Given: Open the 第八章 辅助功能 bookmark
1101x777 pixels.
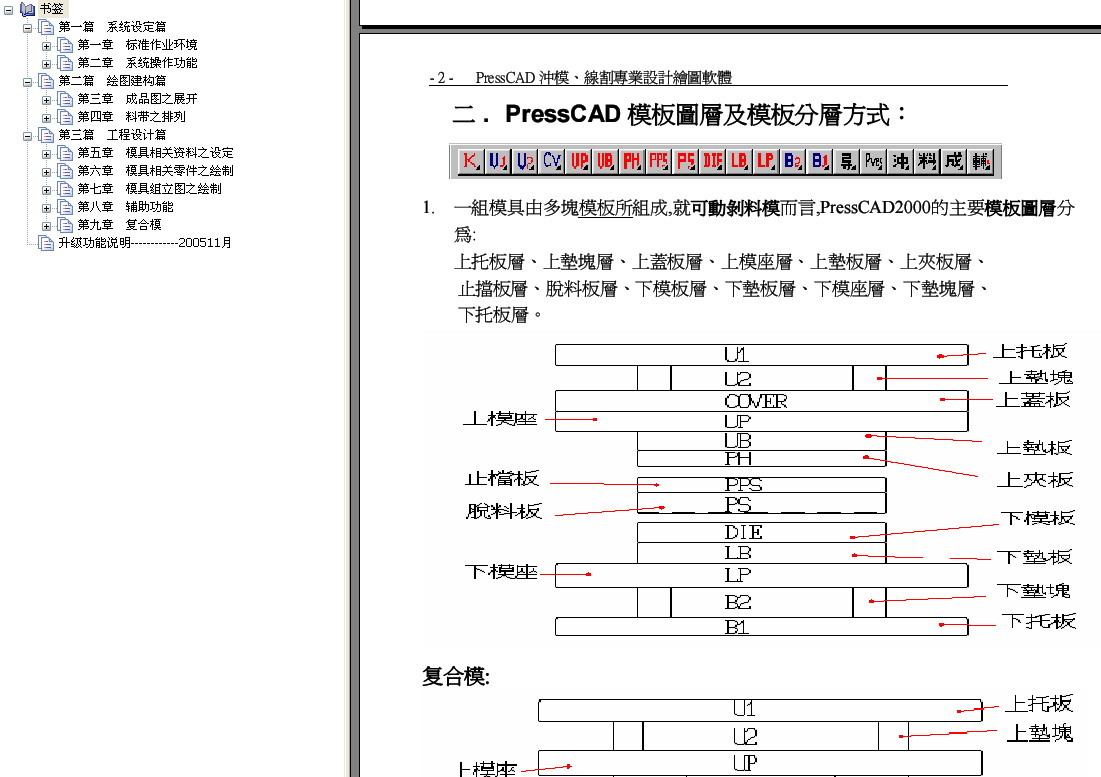Looking at the screenshot, I should click(126, 207).
